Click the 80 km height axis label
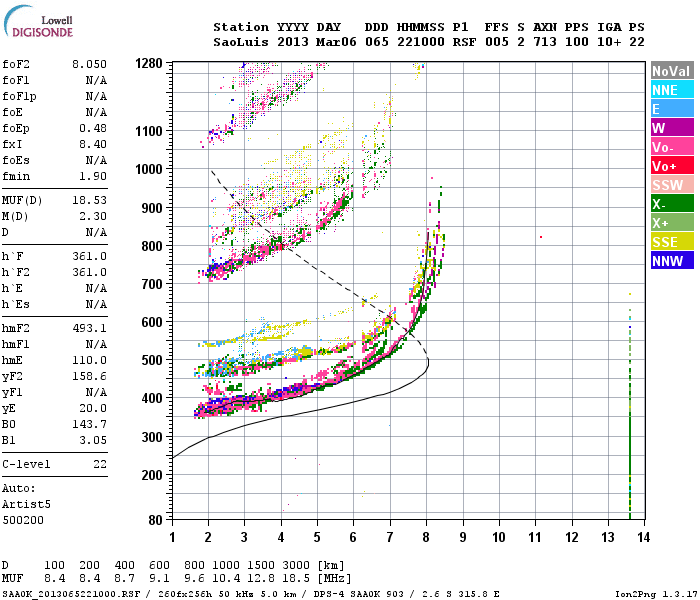The width and height of the screenshot is (700, 600). tap(156, 520)
